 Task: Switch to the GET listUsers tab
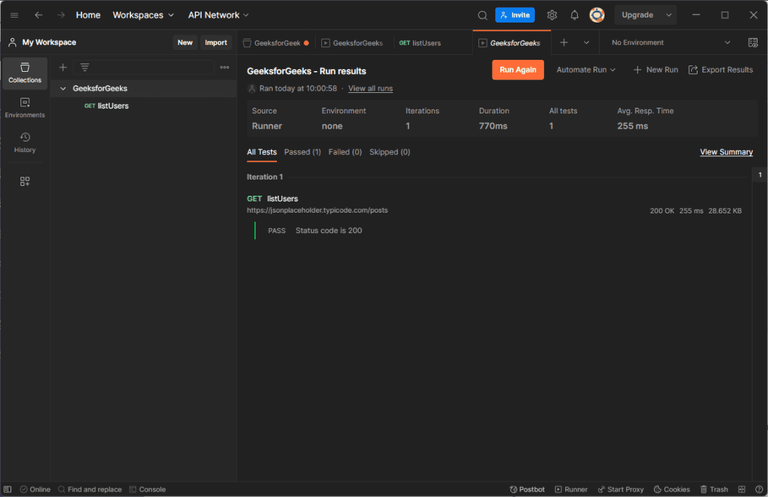(x=420, y=43)
